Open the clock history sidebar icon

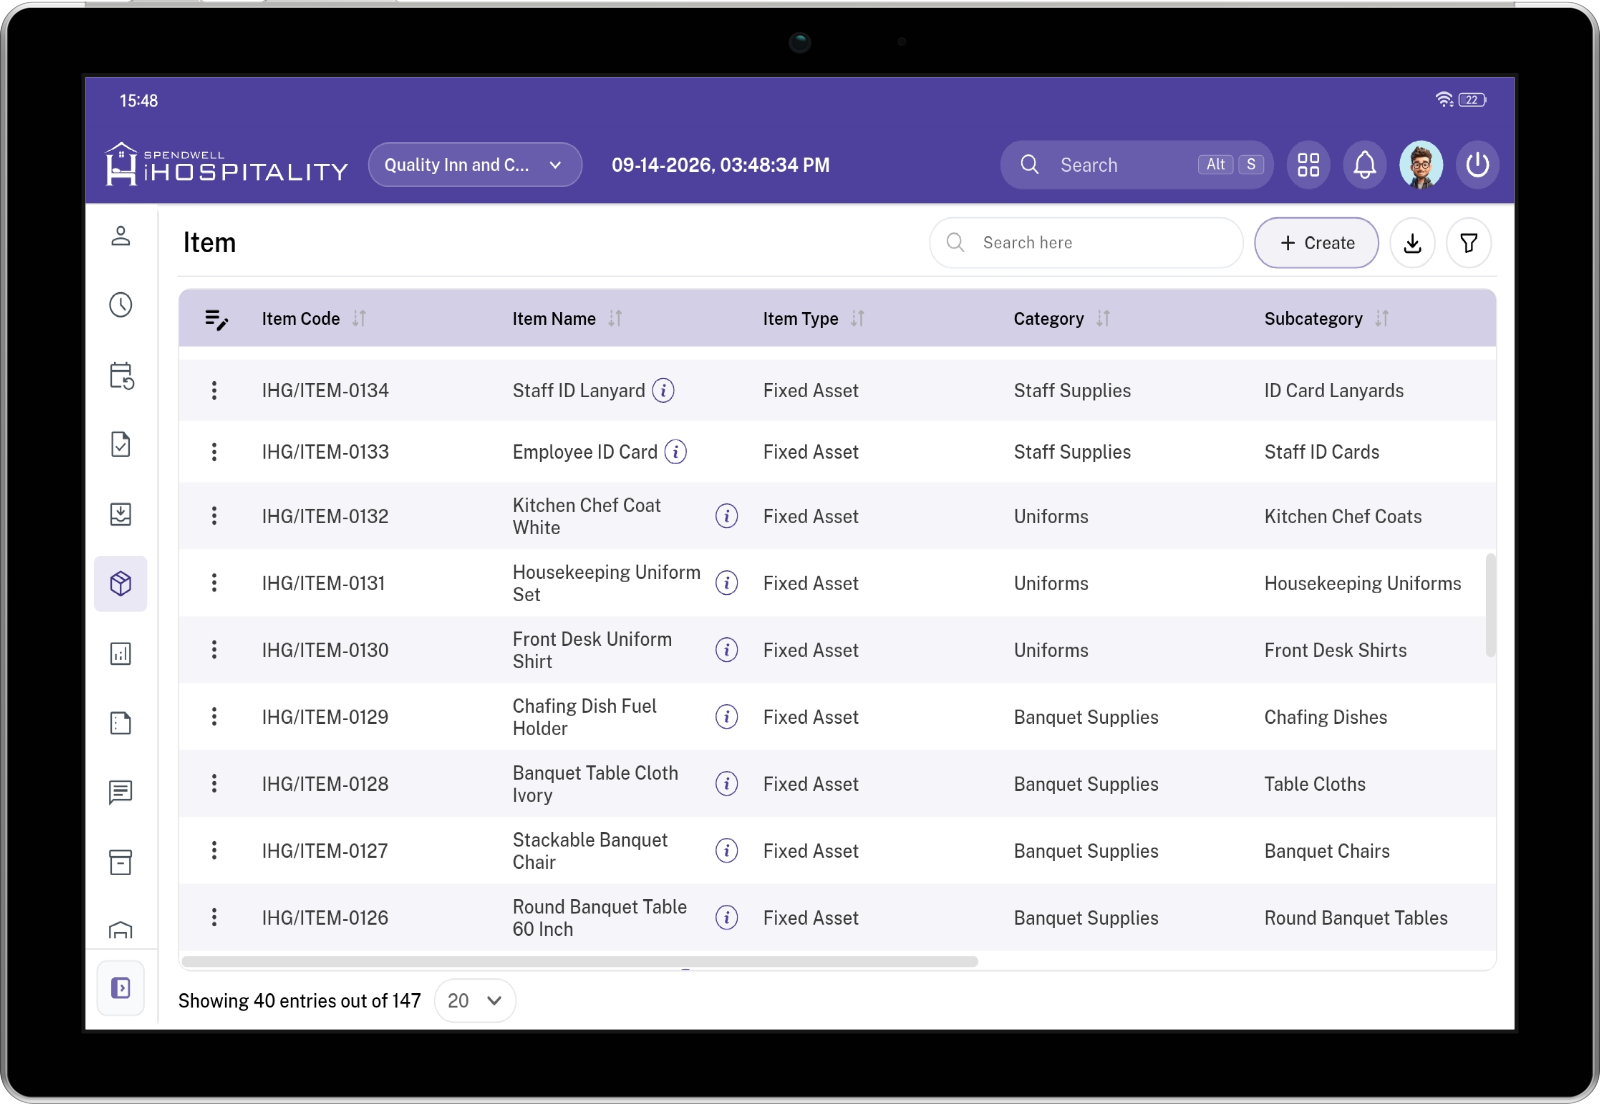(x=121, y=305)
